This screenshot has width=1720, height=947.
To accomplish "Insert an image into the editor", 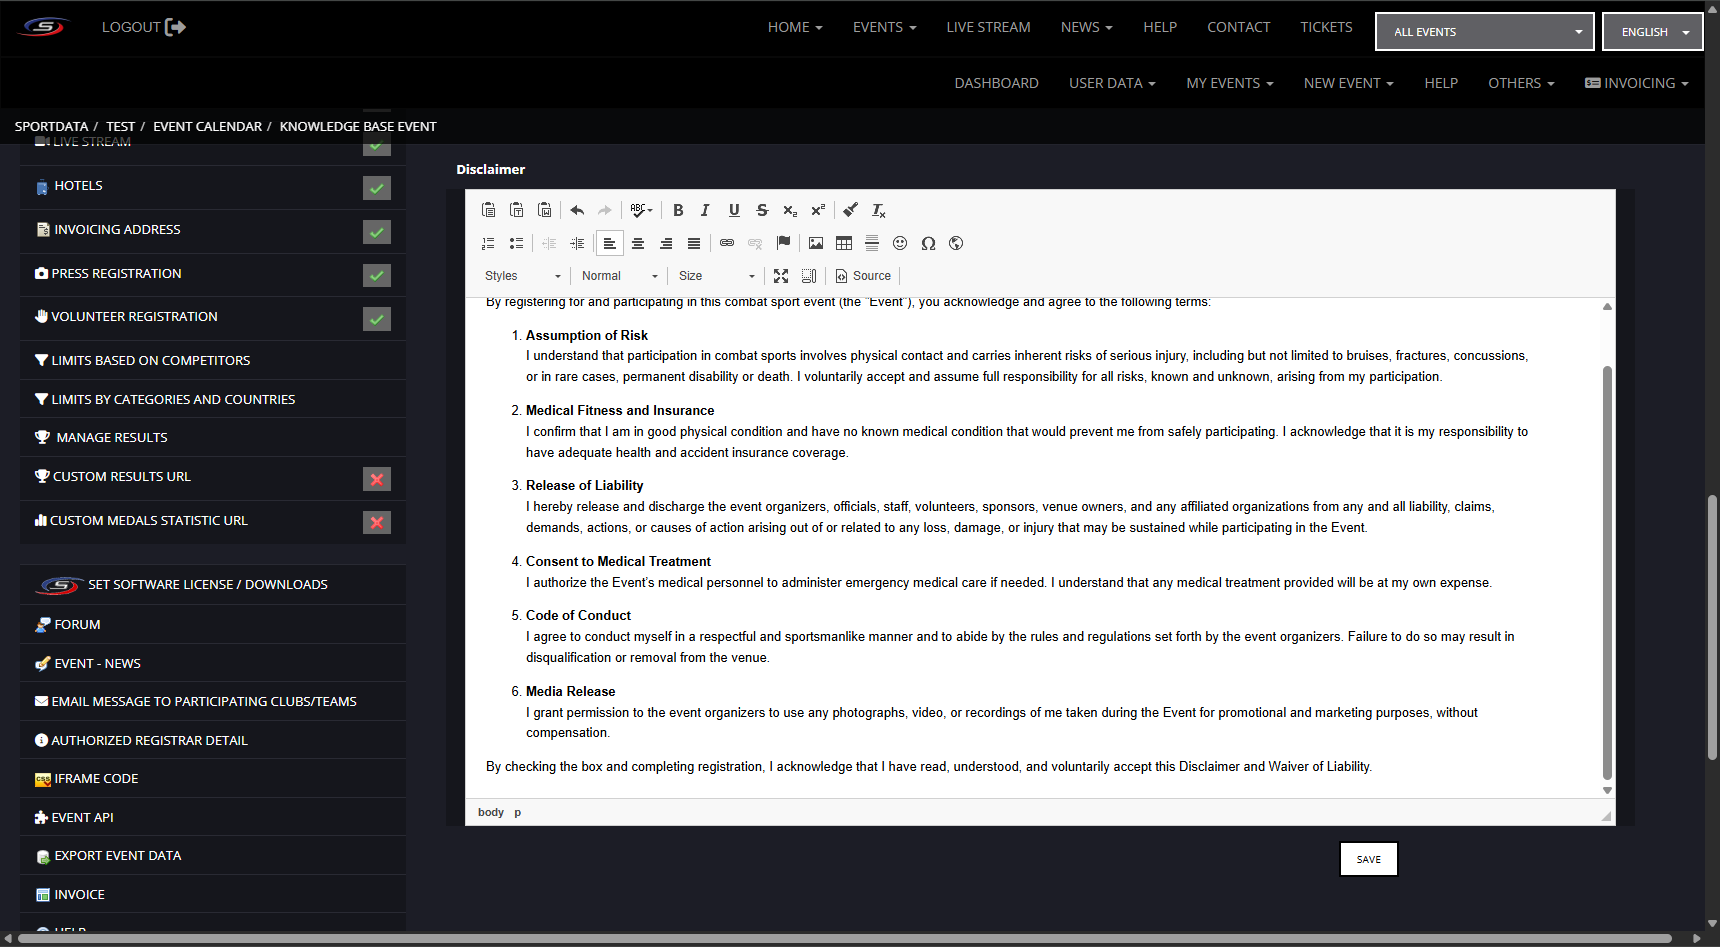I will (816, 243).
